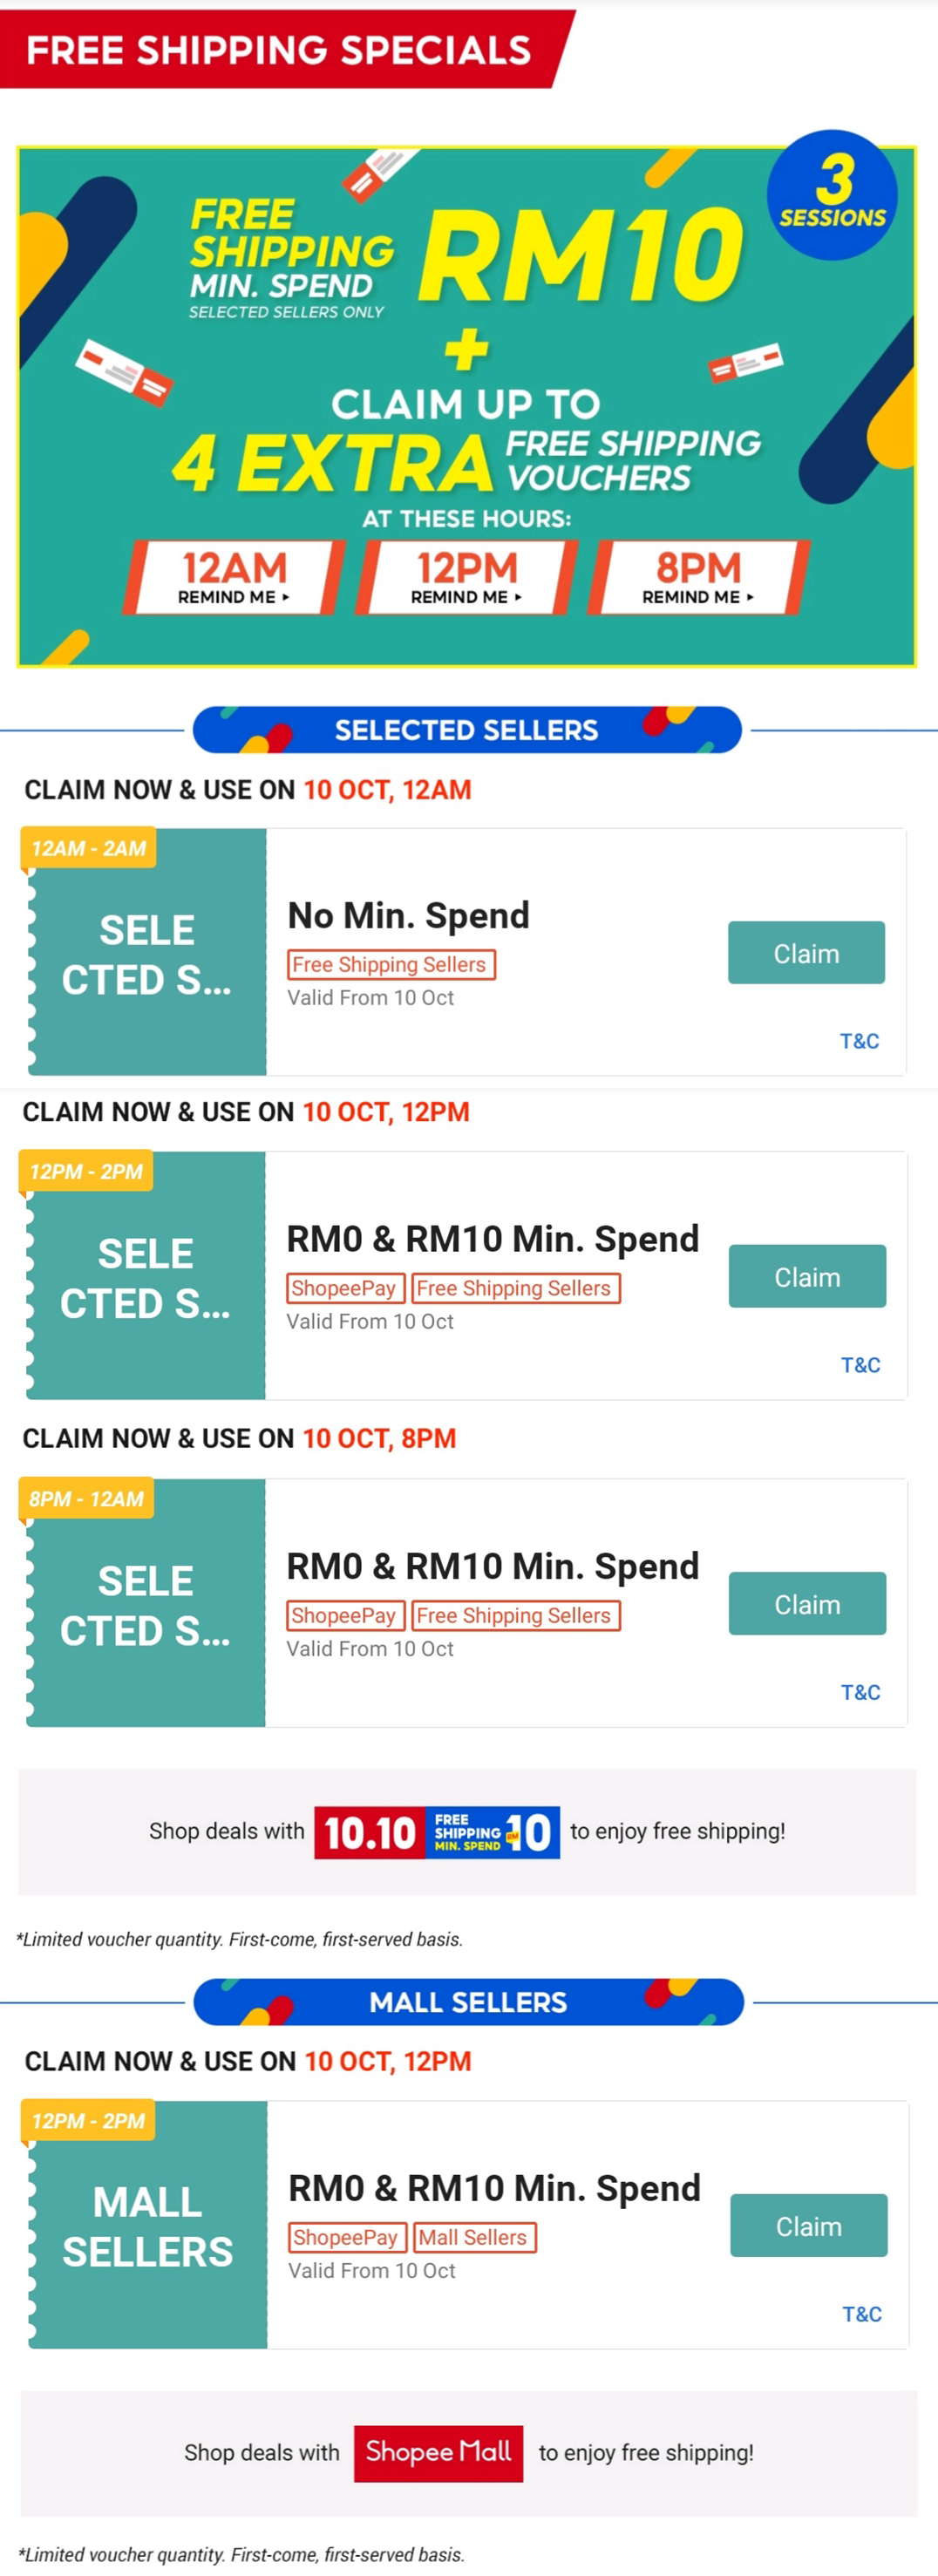
Task: Claim the Mall Sellers voucher
Action: tap(808, 2225)
